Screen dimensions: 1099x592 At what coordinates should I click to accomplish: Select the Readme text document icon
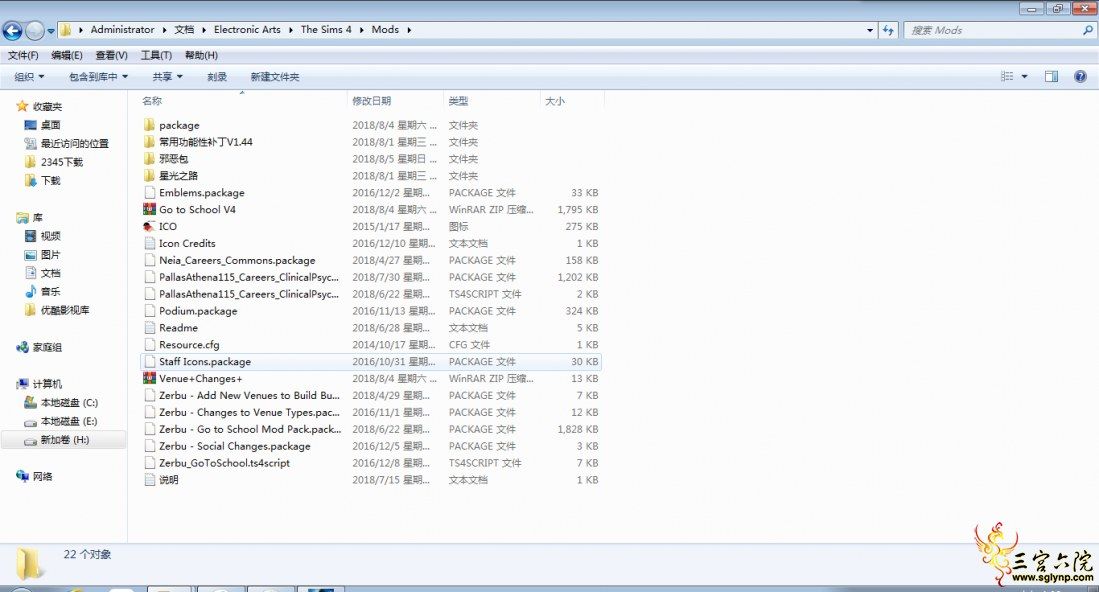pyautogui.click(x=149, y=327)
